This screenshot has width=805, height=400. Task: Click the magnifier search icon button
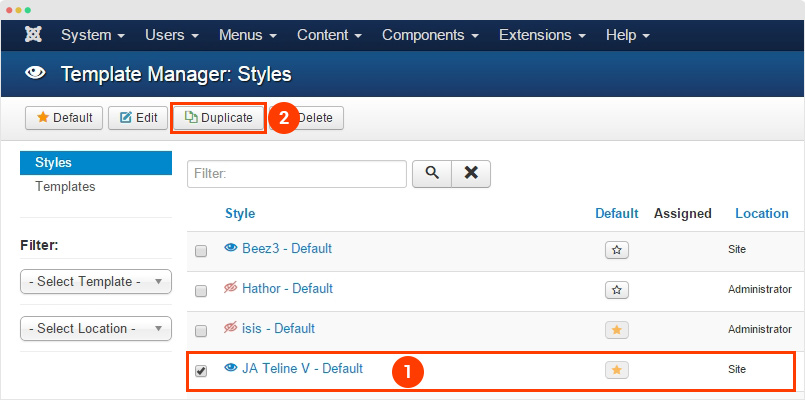click(432, 174)
